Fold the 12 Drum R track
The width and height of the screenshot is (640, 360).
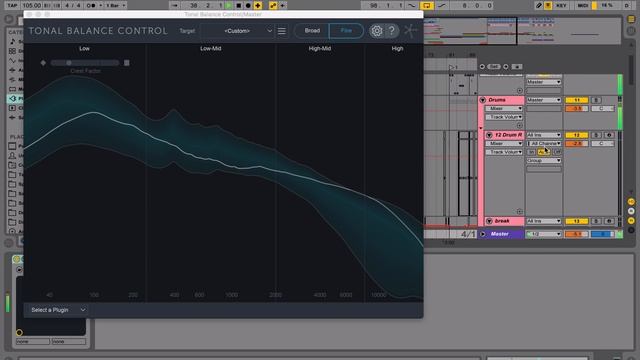point(489,135)
